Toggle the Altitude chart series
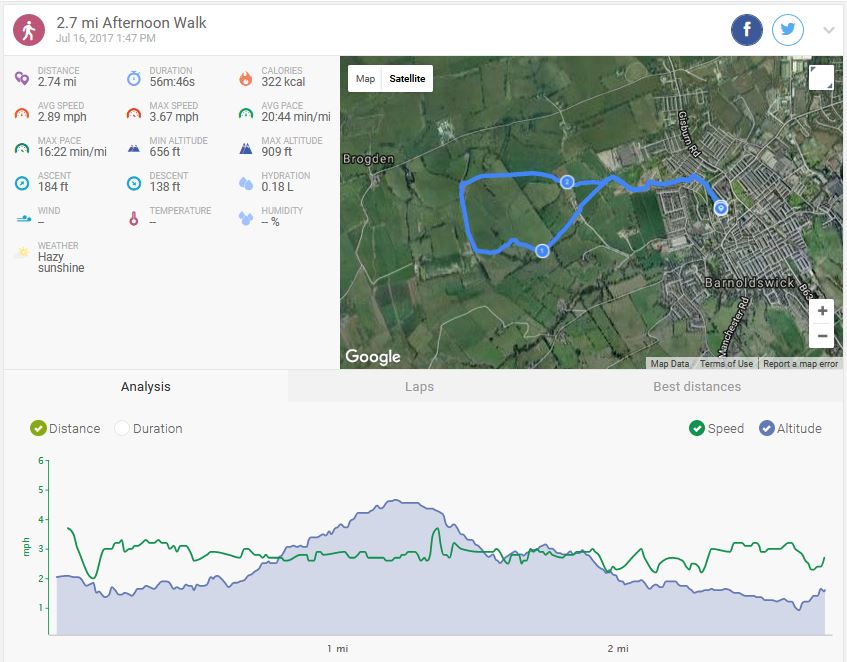The width and height of the screenshot is (847, 662). pyautogui.click(x=767, y=428)
